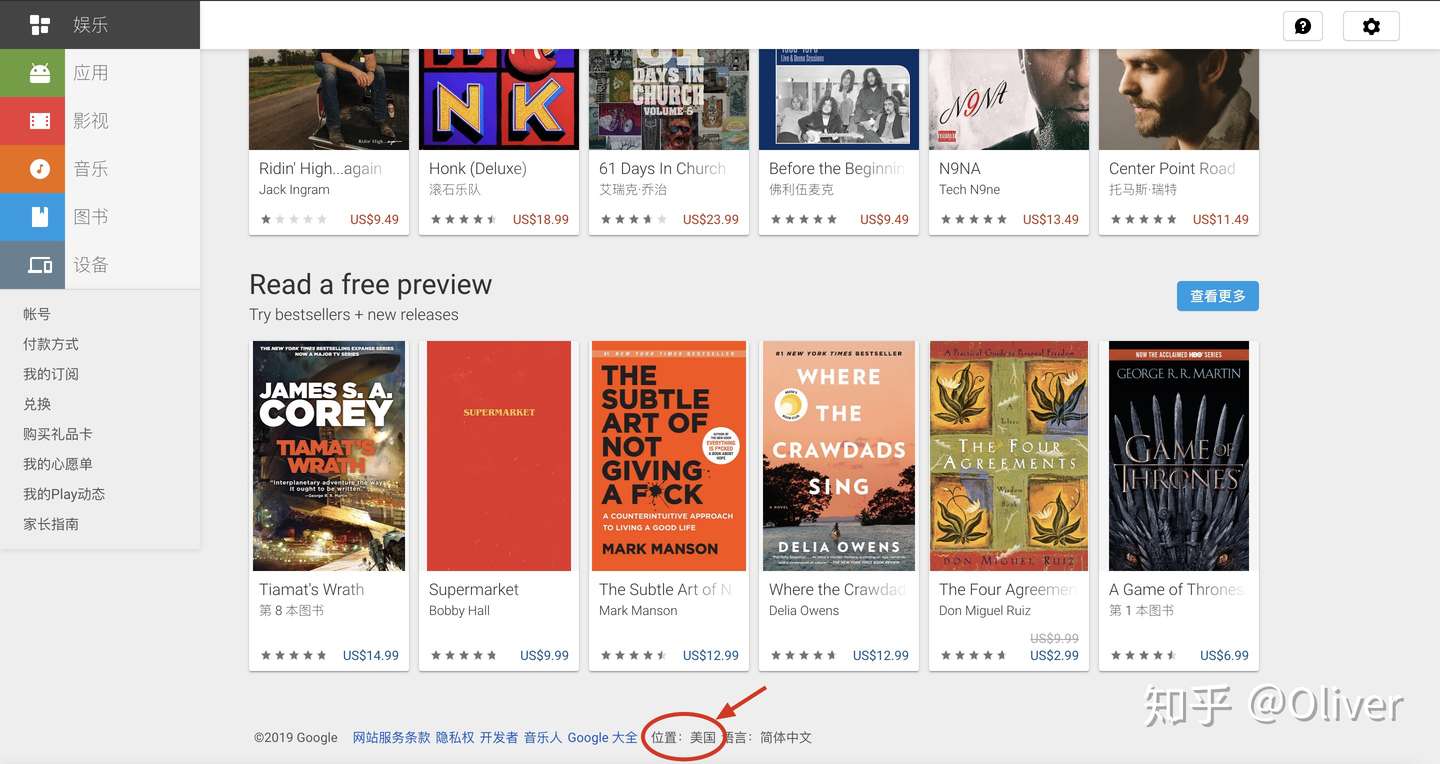
Task: Click US$14.99 price for Tiamat's Wrath
Action: 371,656
